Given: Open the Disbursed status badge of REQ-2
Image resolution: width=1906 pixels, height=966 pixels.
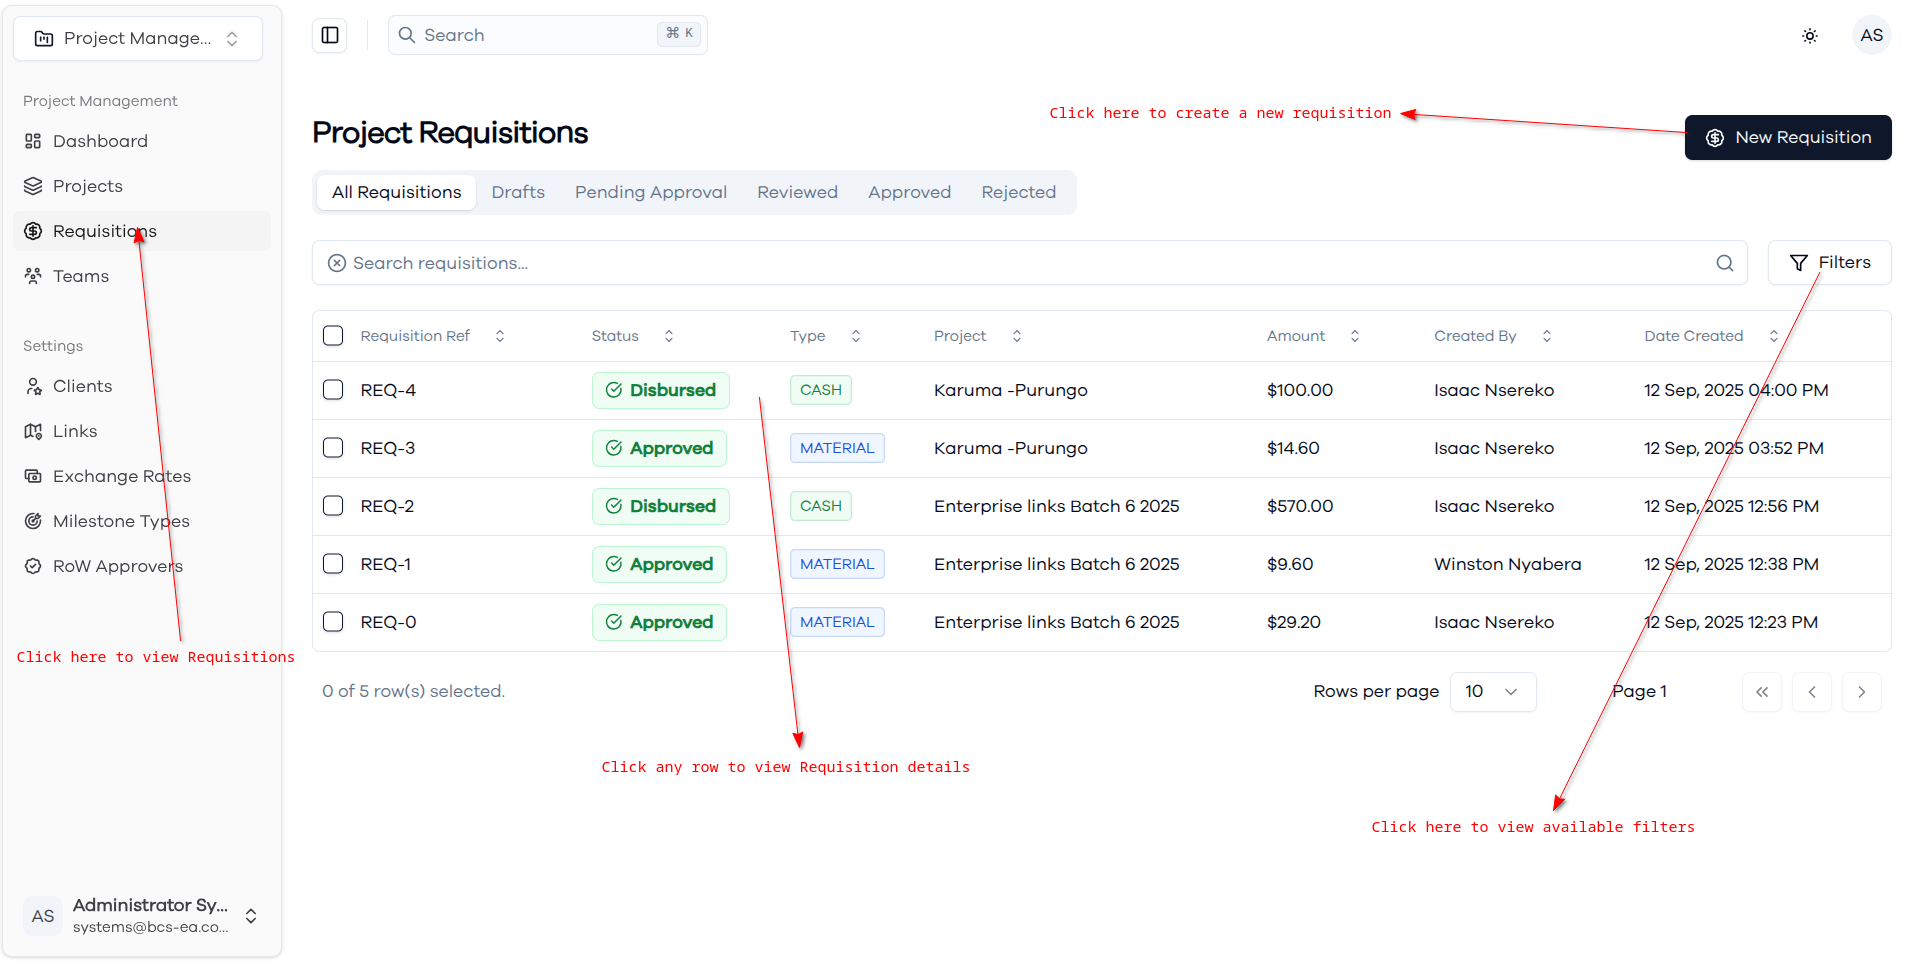Looking at the screenshot, I should [x=660, y=506].
